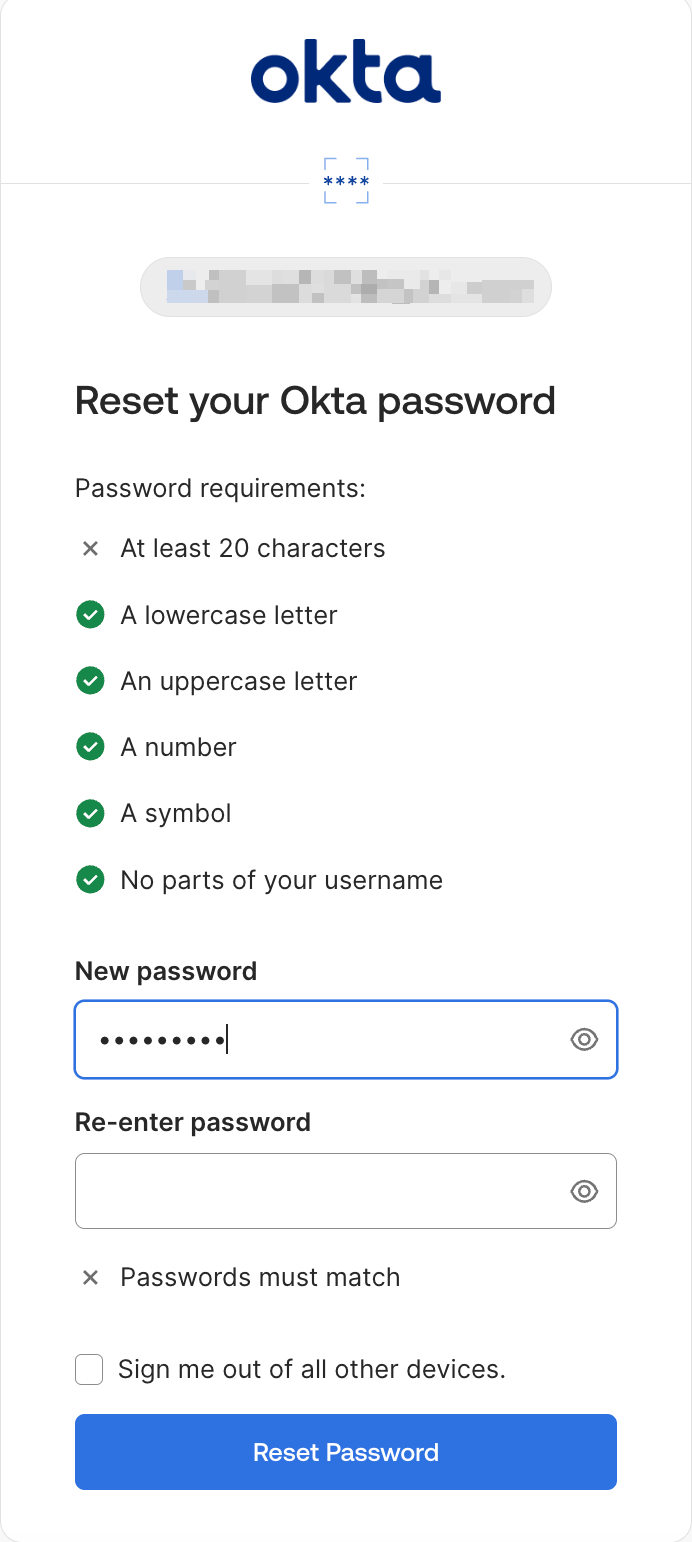Click the green check beside A number
This screenshot has height=1542, width=692.
tap(90, 747)
